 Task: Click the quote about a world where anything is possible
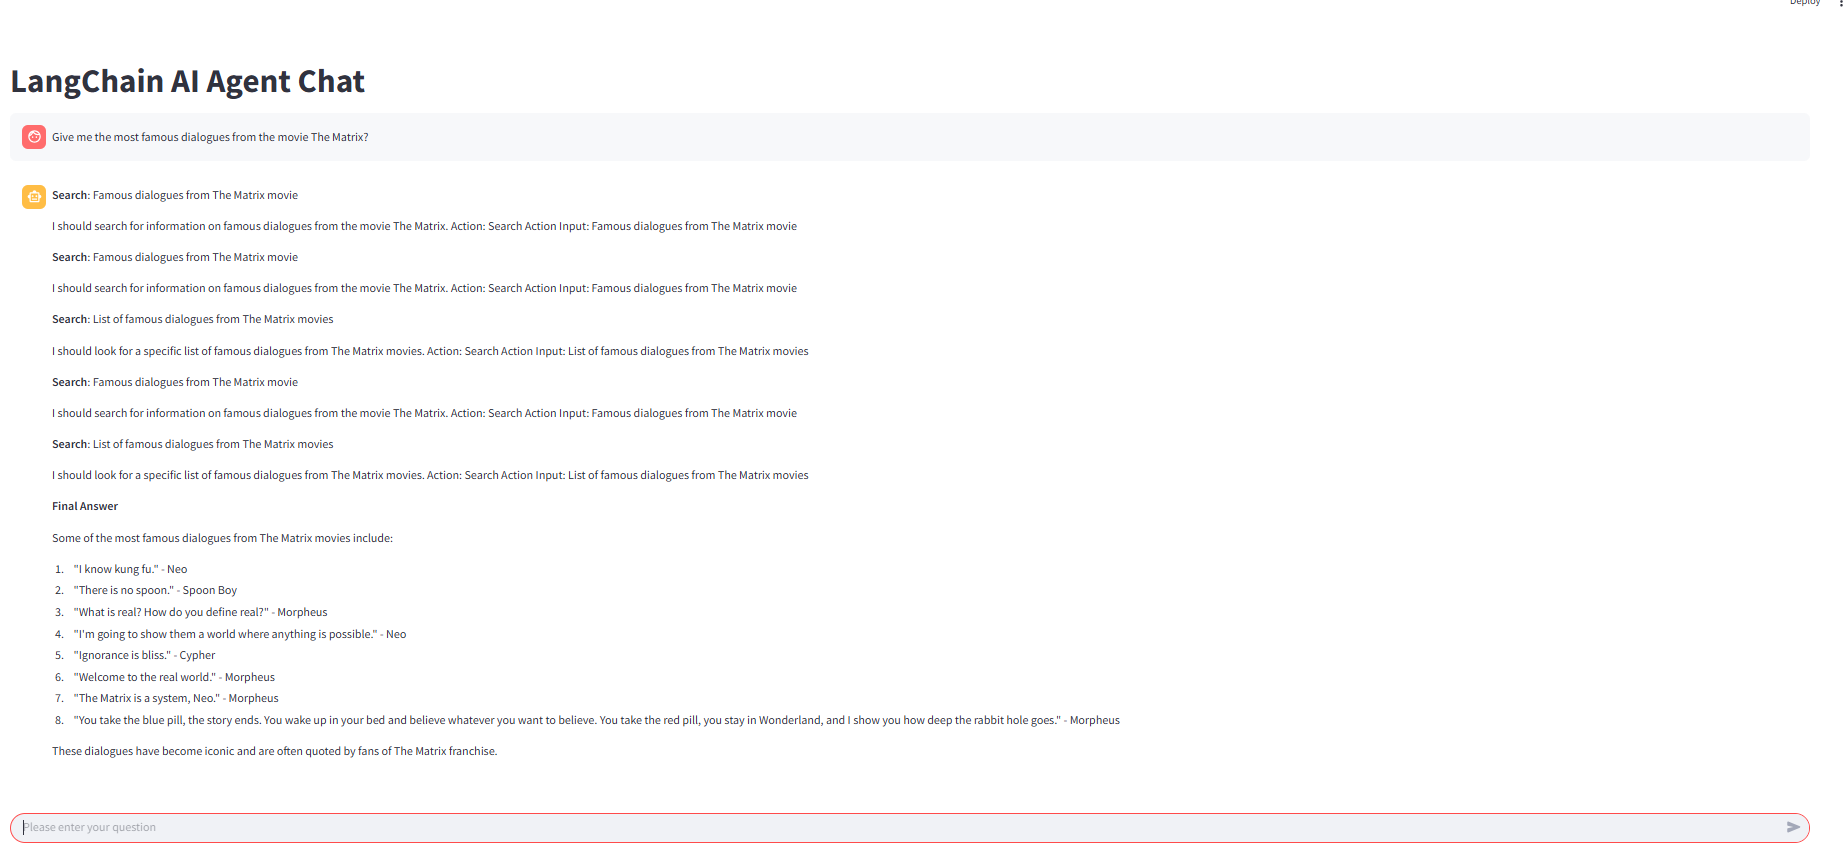(240, 634)
